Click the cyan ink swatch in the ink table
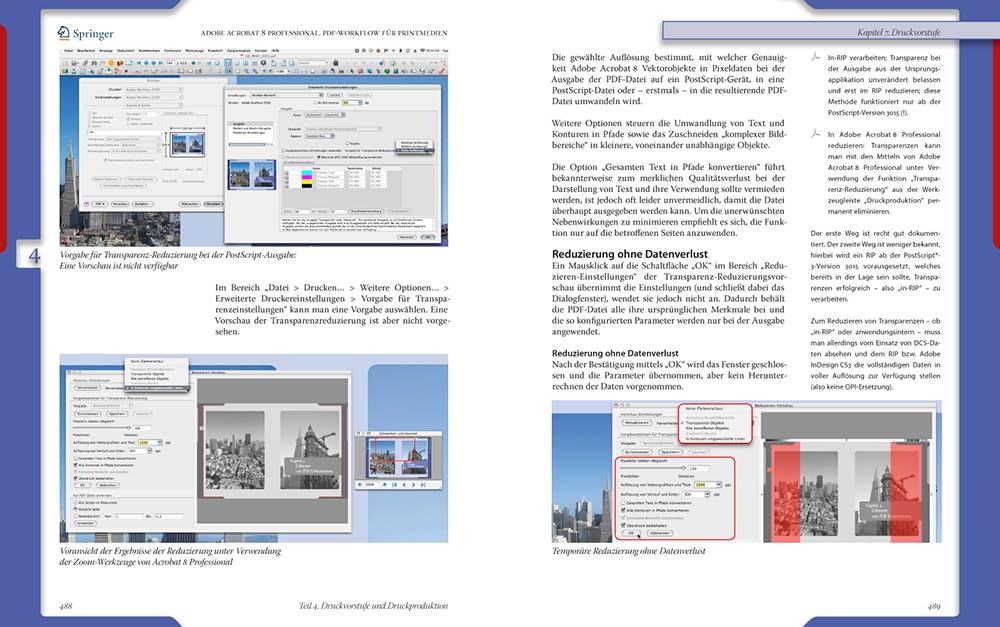The width and height of the screenshot is (1000, 627). [x=307, y=173]
